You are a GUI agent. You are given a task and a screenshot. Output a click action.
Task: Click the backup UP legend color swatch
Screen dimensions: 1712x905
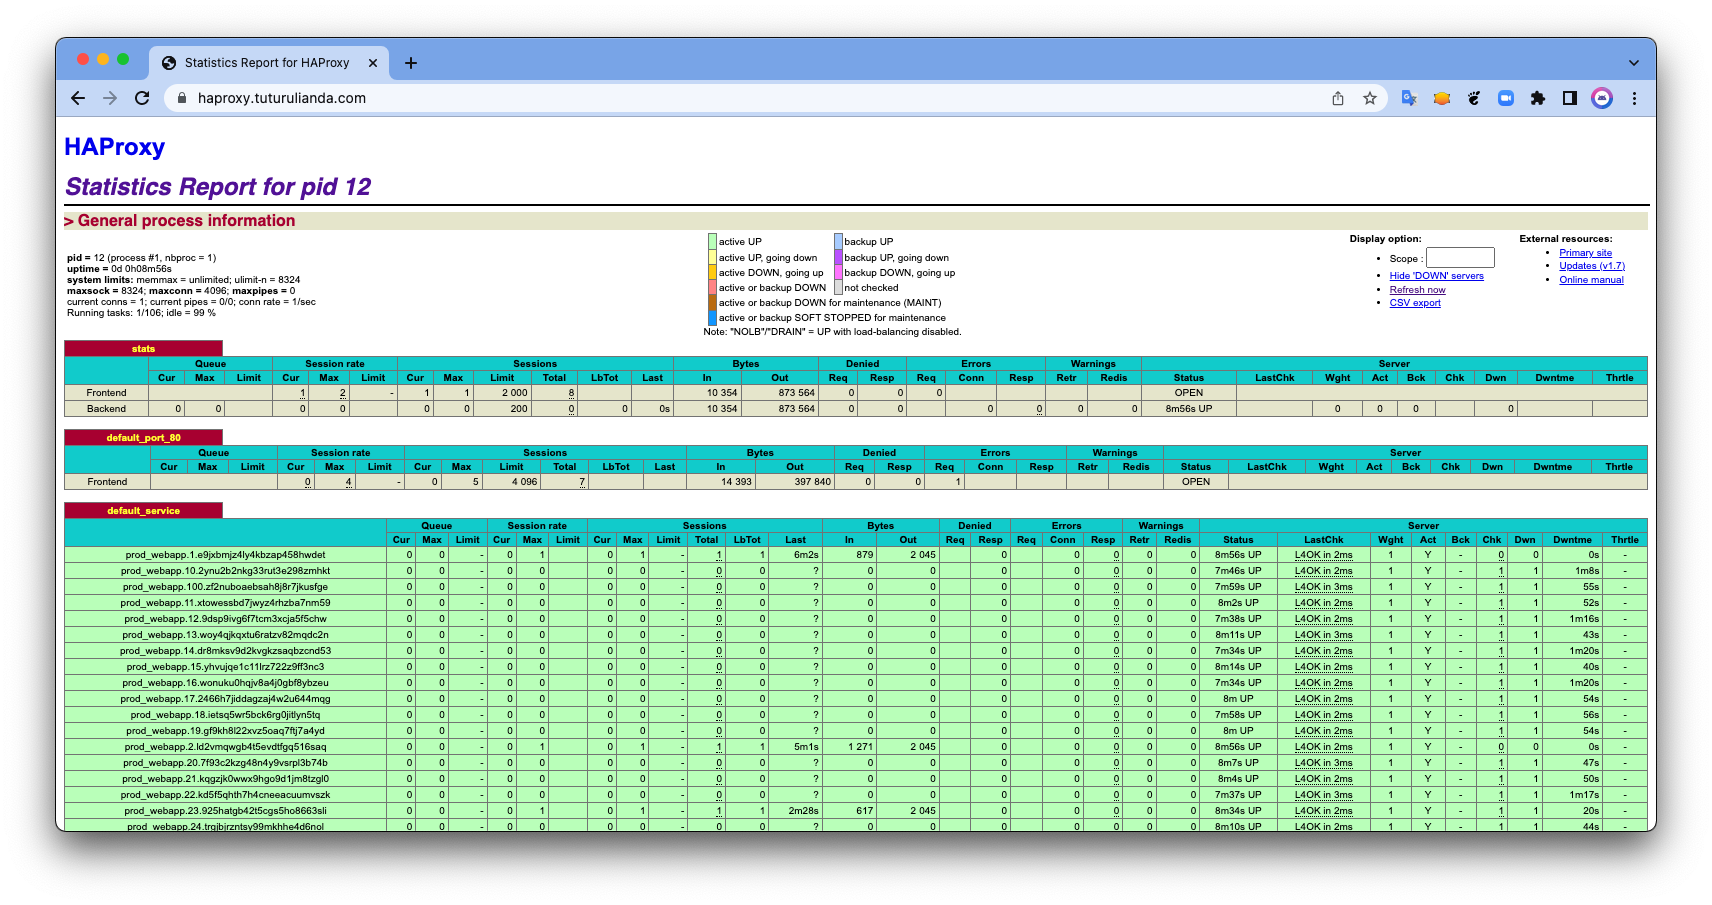coord(838,242)
